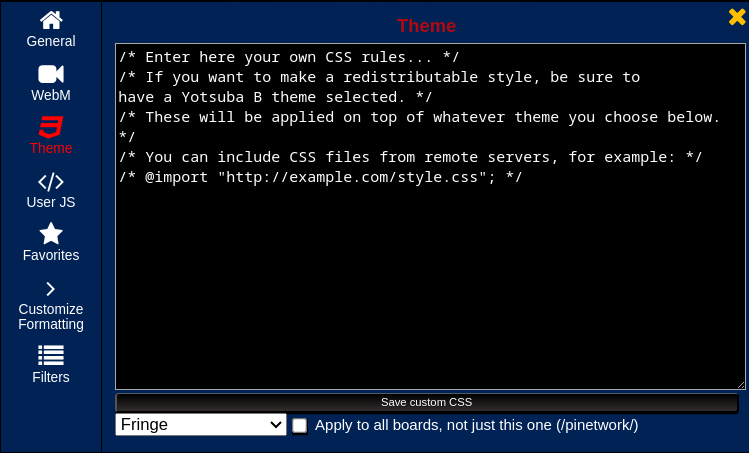Open the WebM video camera icon
Screen dimensions: 749x453
(x=51, y=74)
